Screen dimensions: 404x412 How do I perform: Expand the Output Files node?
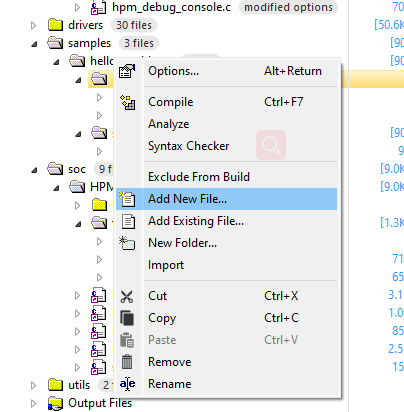33,403
